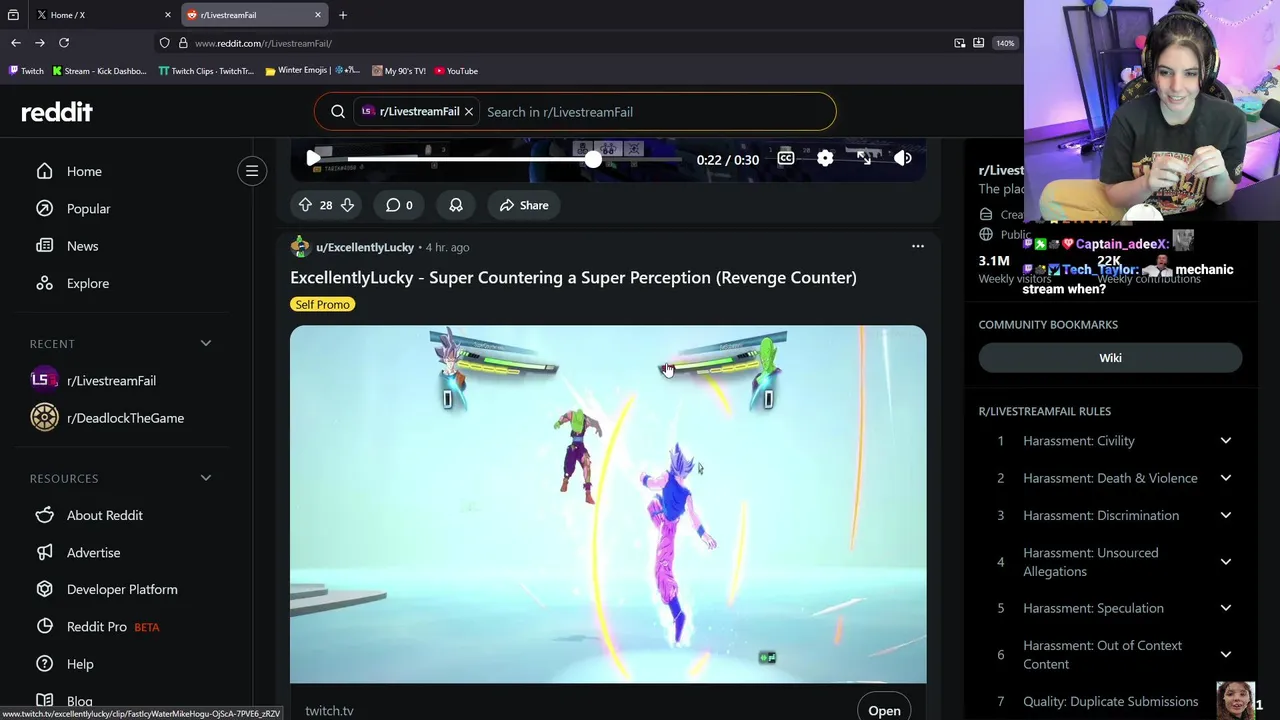Downvote the post with 28 points
The width and height of the screenshot is (1280, 720).
coord(347,205)
